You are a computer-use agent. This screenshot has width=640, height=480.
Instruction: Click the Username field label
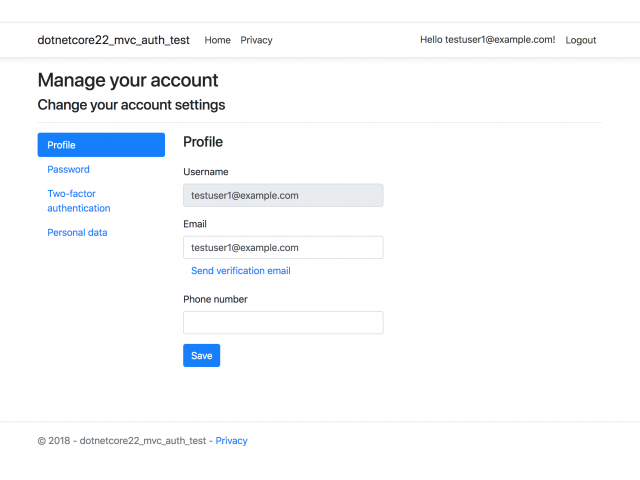pyautogui.click(x=206, y=172)
